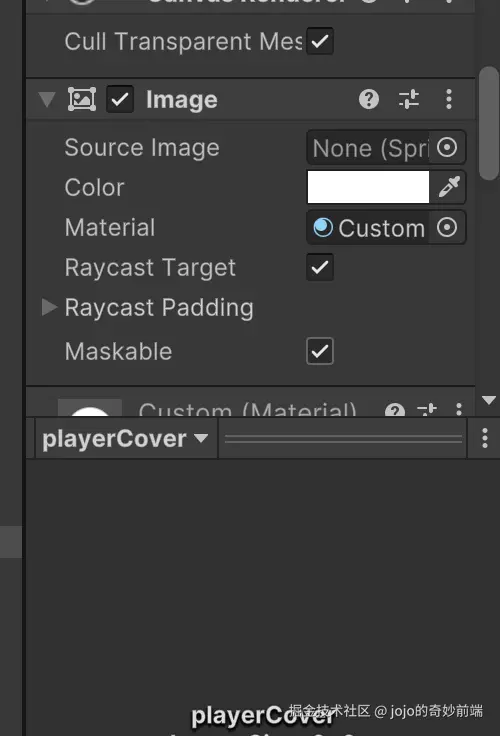The height and width of the screenshot is (736, 500).
Task: Open Custom (Material) preset settings icon
Action: (427, 411)
